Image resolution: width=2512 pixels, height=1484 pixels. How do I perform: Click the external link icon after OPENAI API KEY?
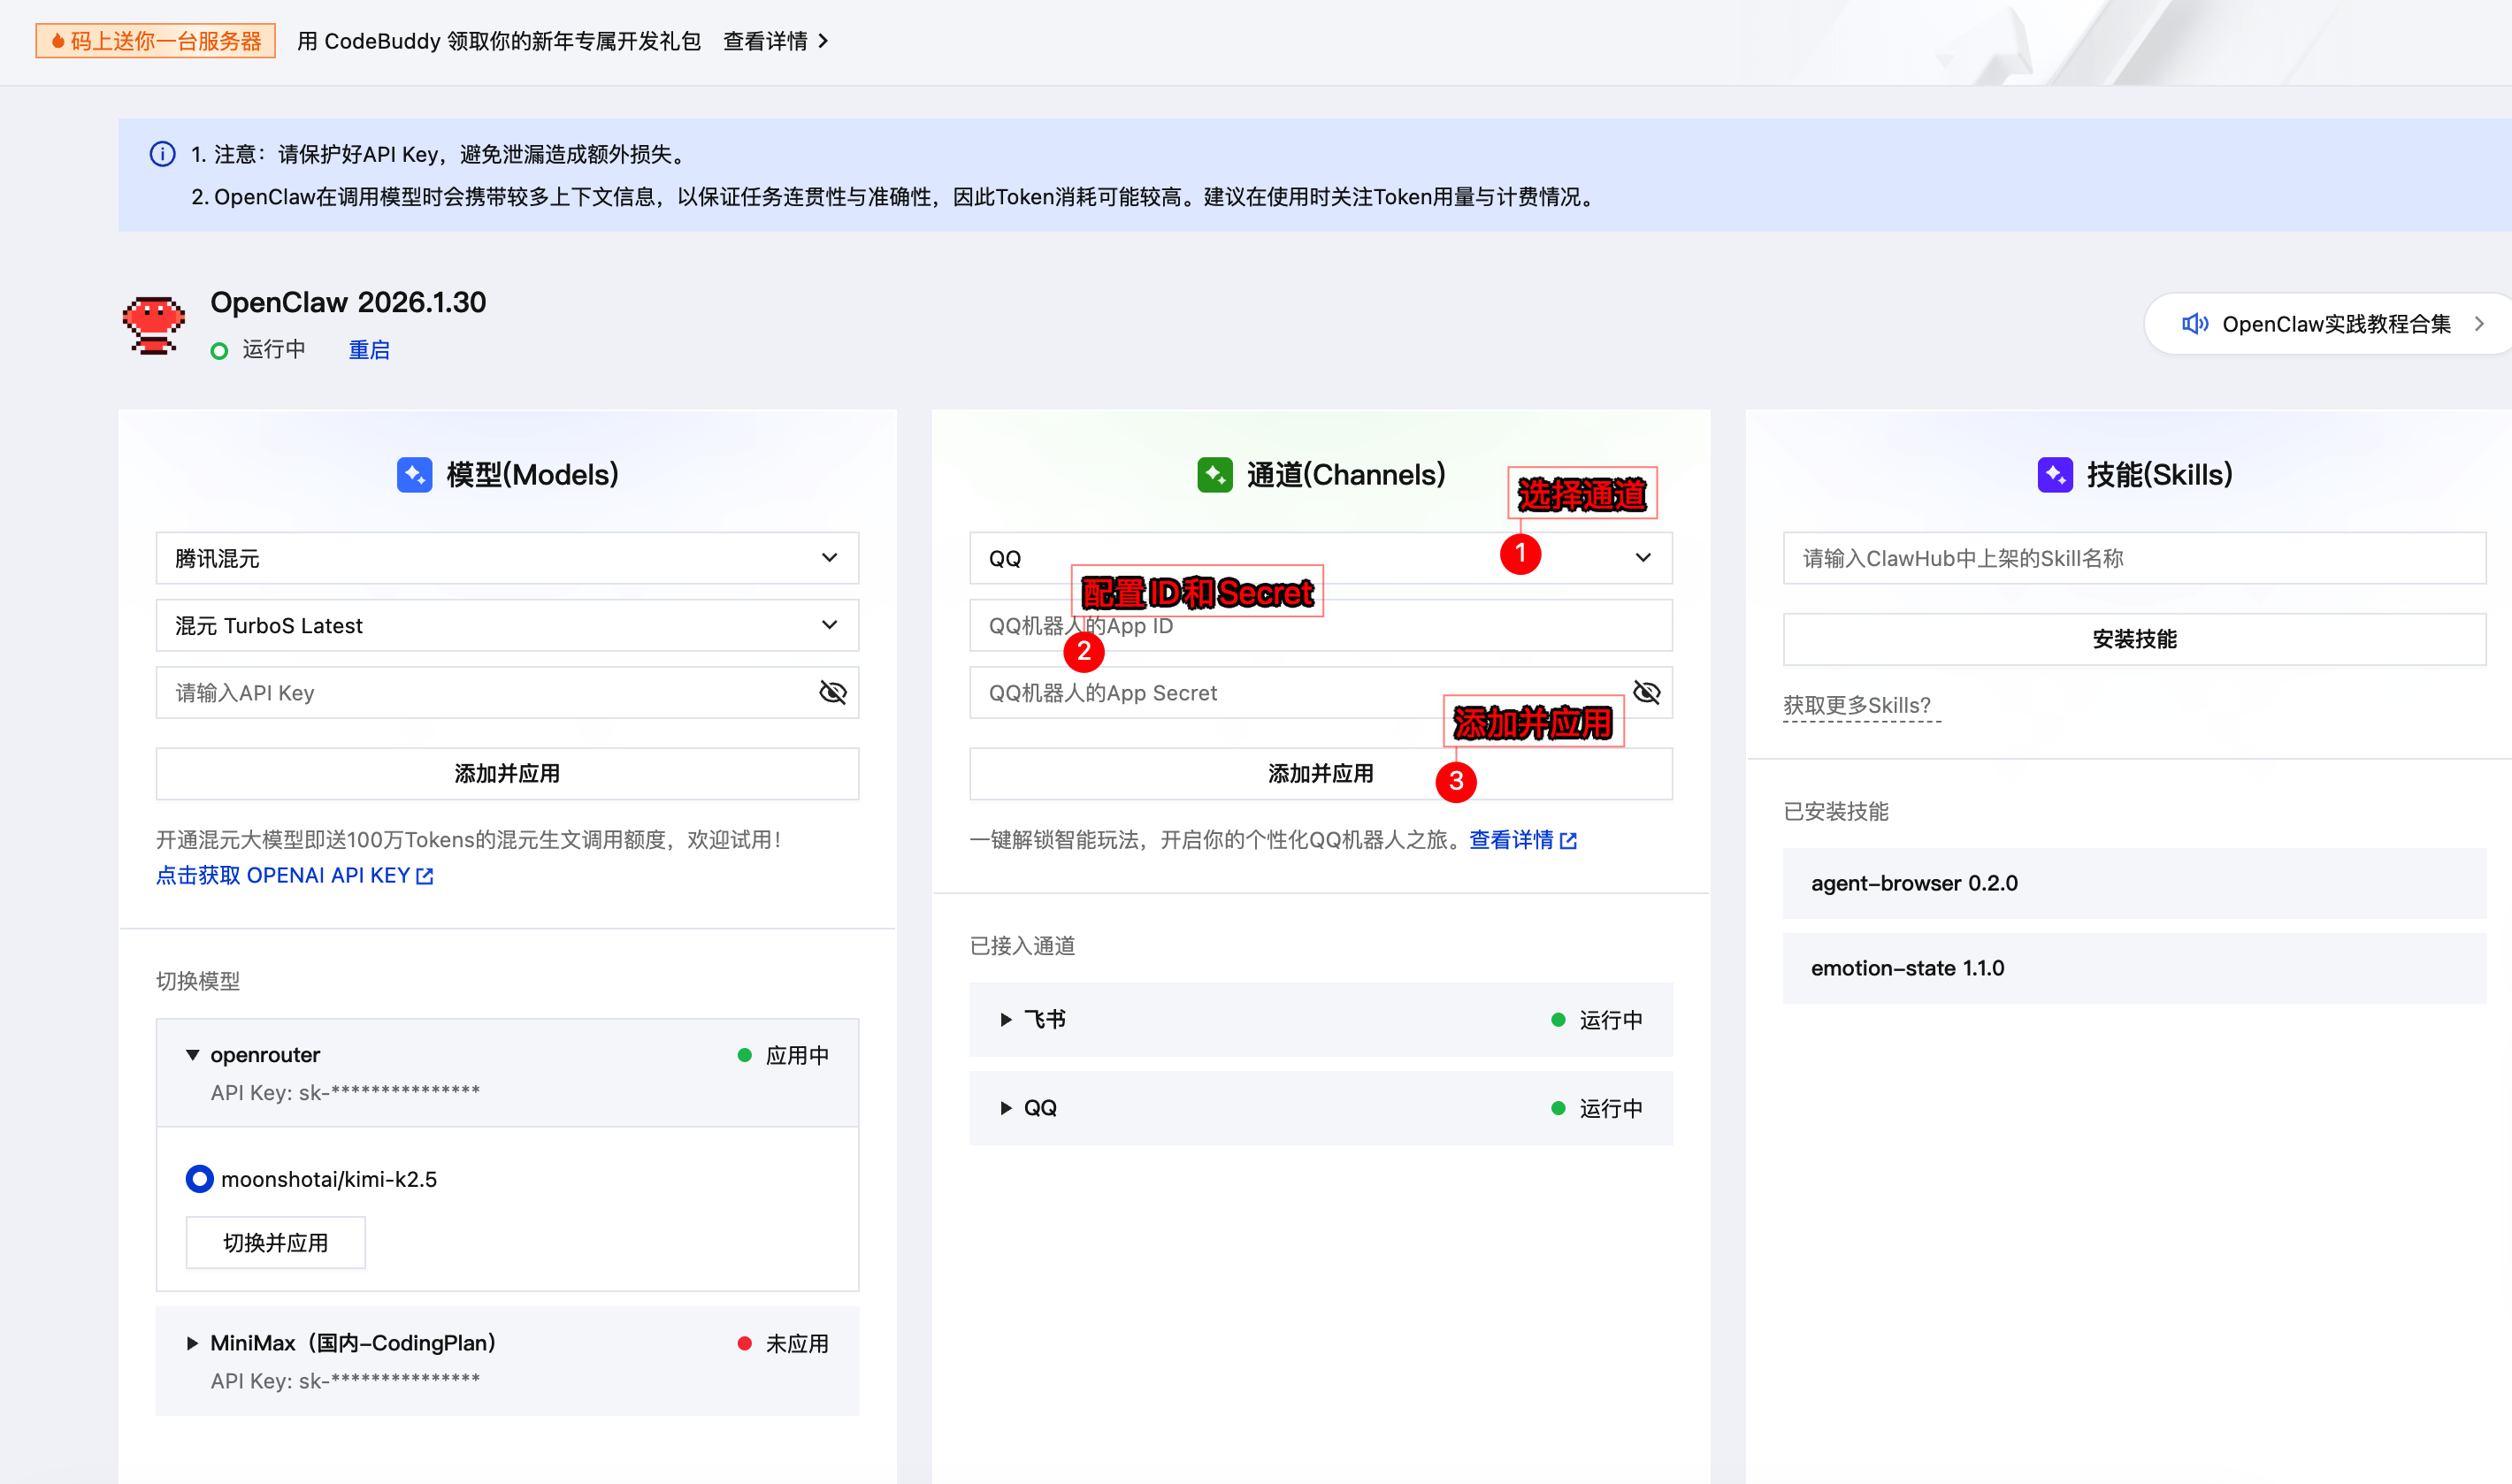[425, 876]
